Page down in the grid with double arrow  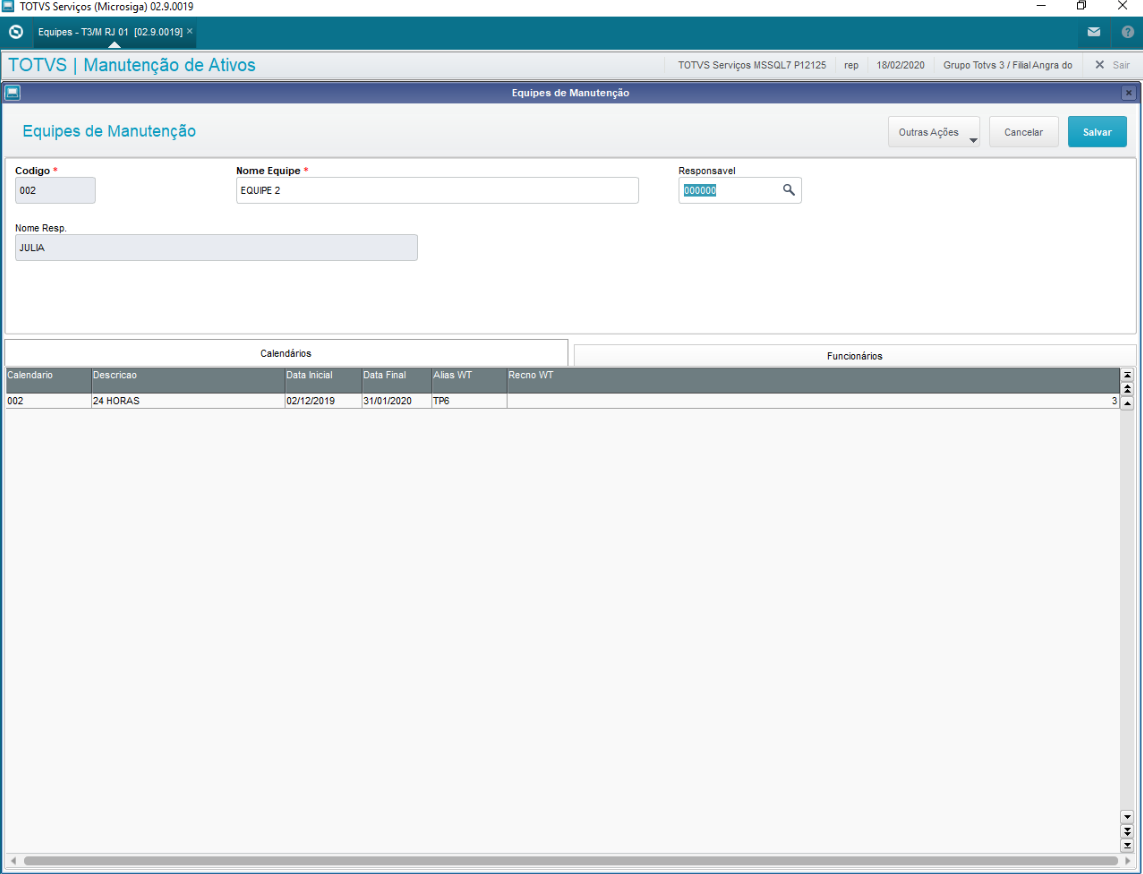click(1127, 832)
